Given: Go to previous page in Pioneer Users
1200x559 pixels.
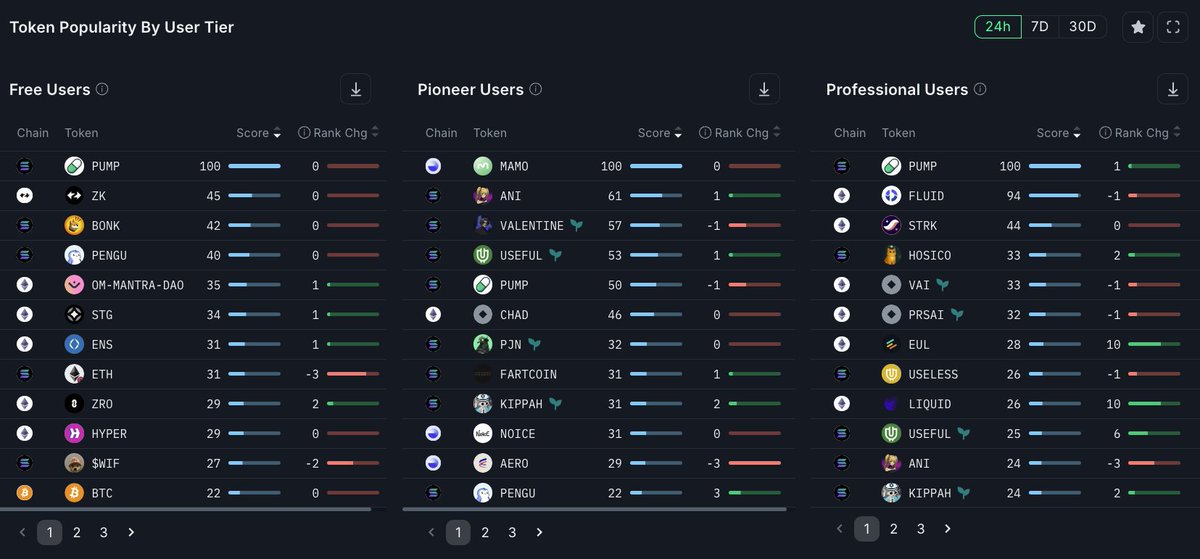Looking at the screenshot, I should [x=431, y=533].
